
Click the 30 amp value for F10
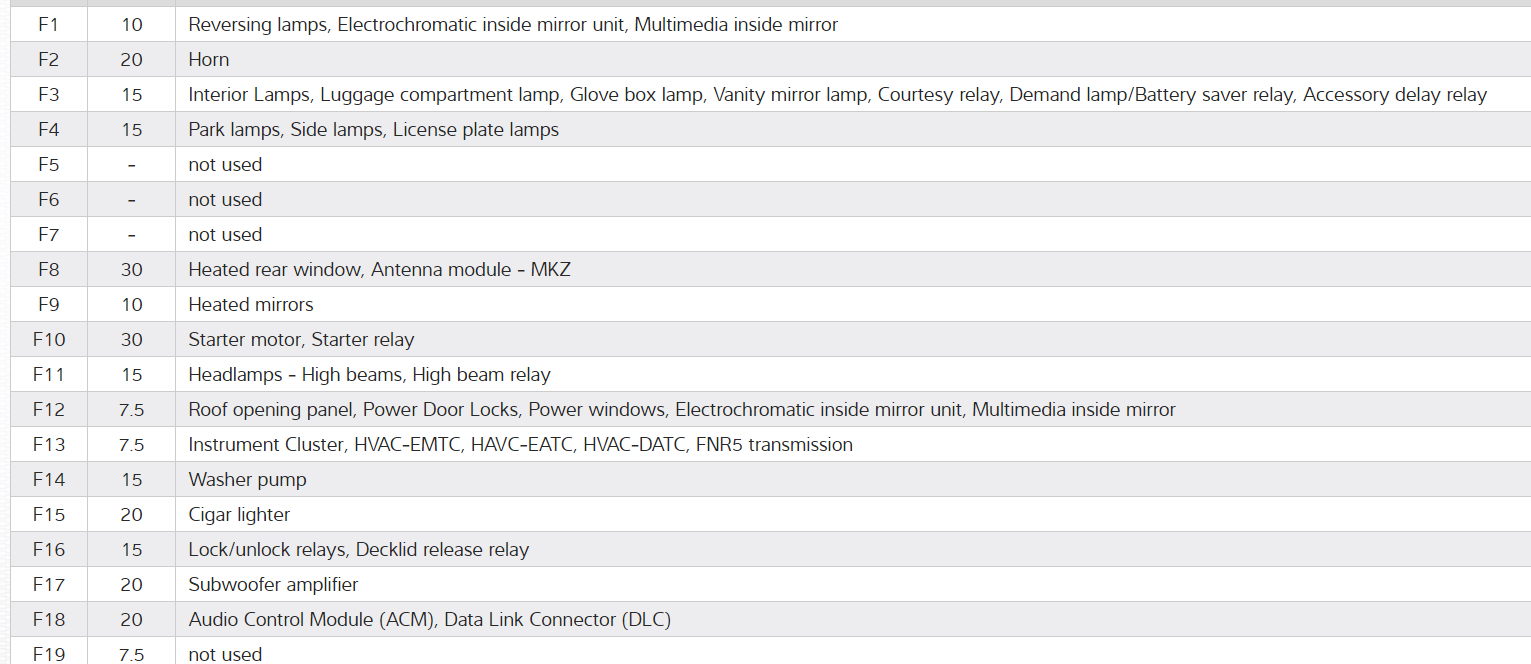(x=132, y=340)
